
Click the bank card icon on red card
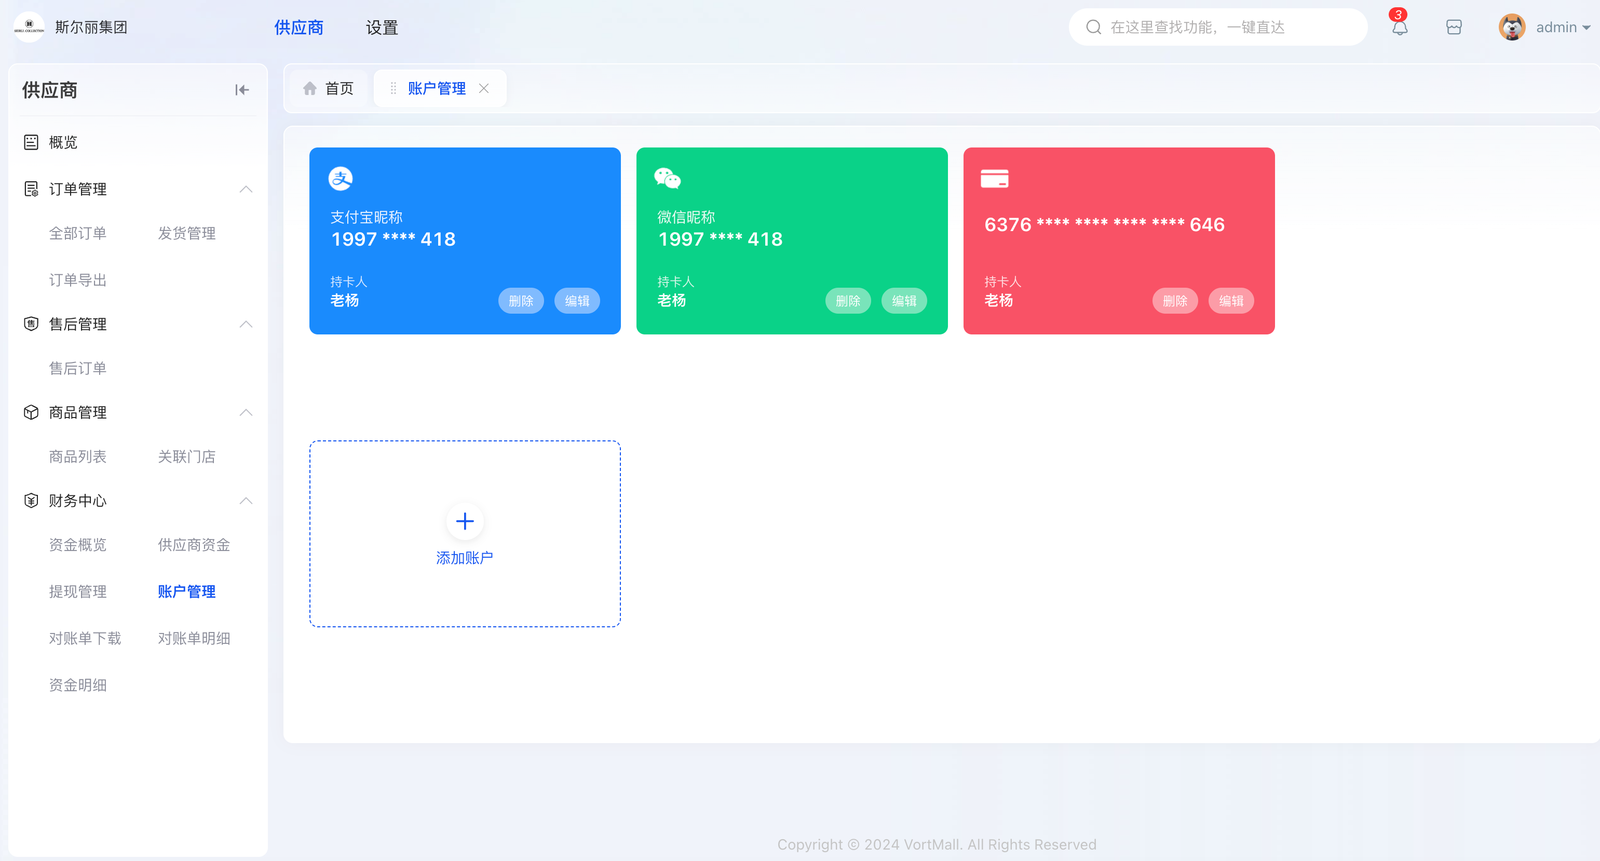pos(994,179)
